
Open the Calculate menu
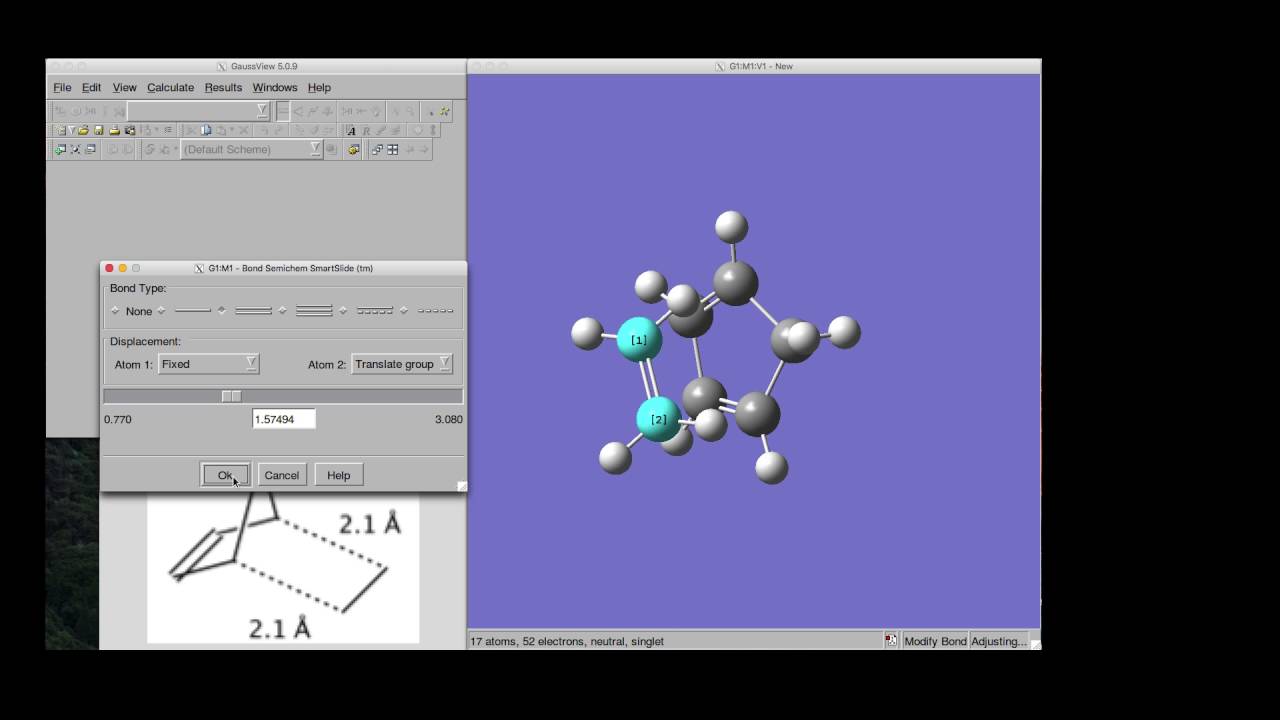pos(170,88)
